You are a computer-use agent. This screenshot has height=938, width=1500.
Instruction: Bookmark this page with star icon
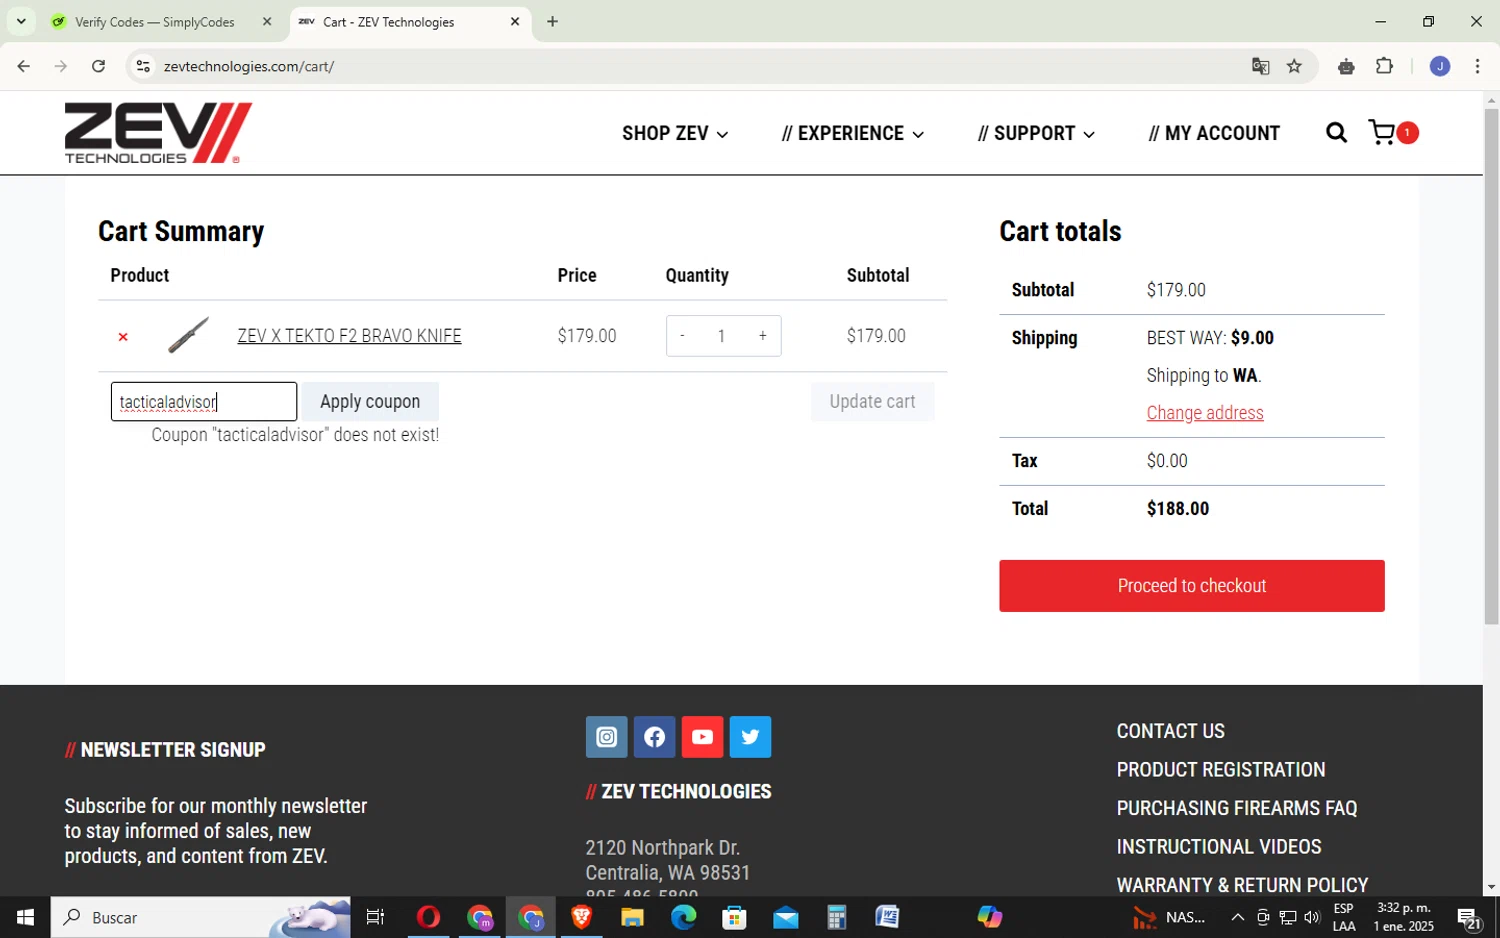(1294, 66)
